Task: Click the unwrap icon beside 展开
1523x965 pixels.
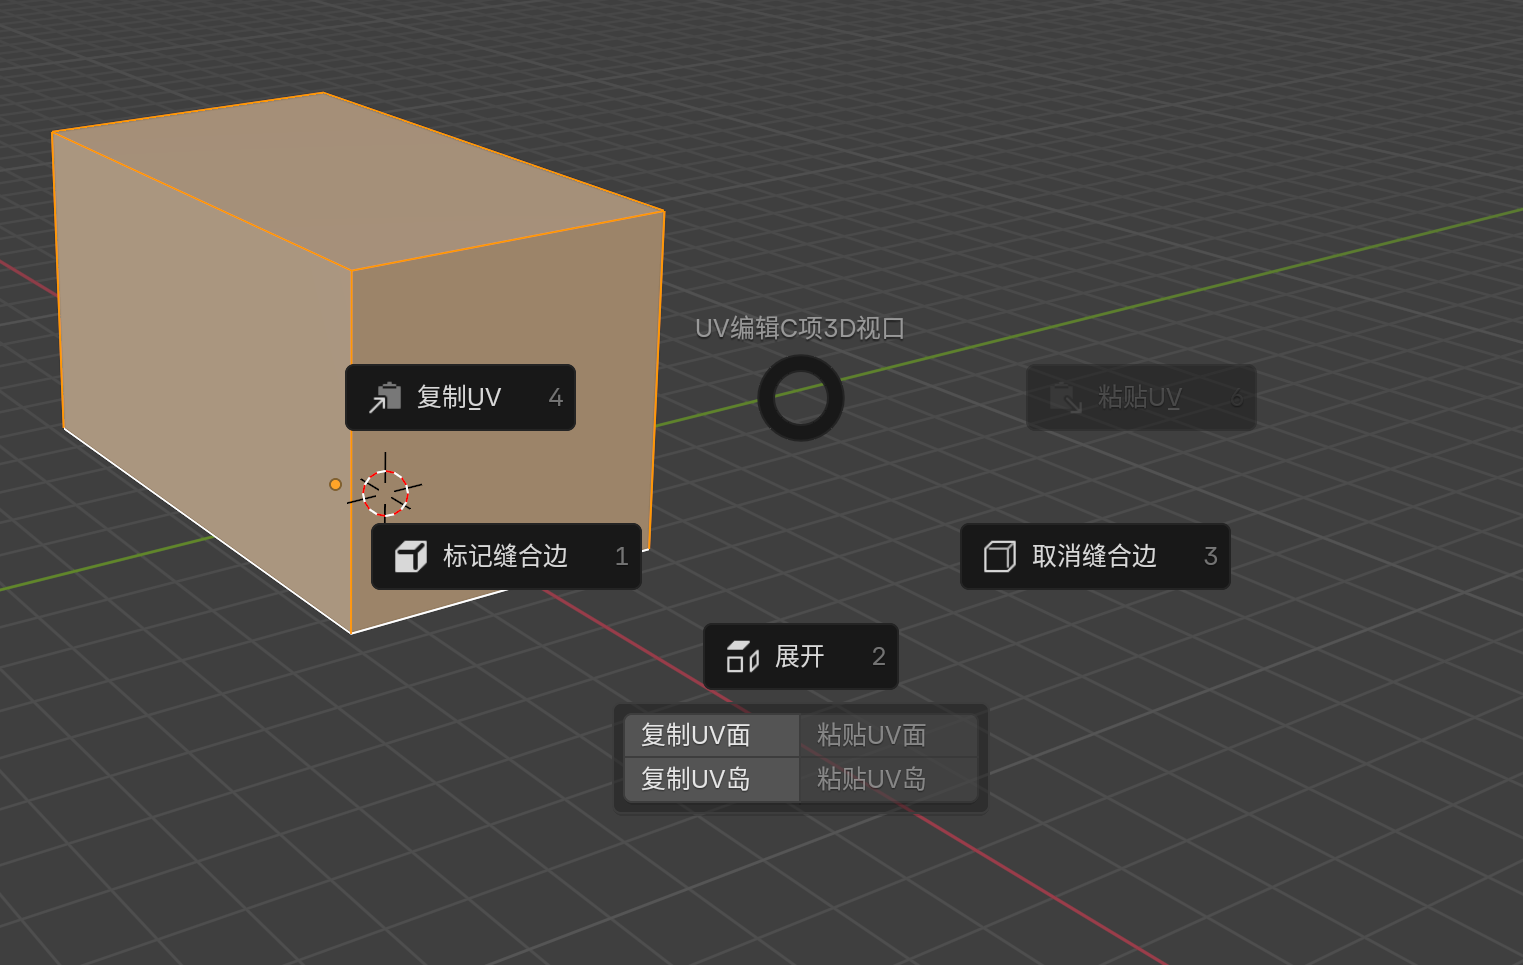Action: click(x=742, y=657)
